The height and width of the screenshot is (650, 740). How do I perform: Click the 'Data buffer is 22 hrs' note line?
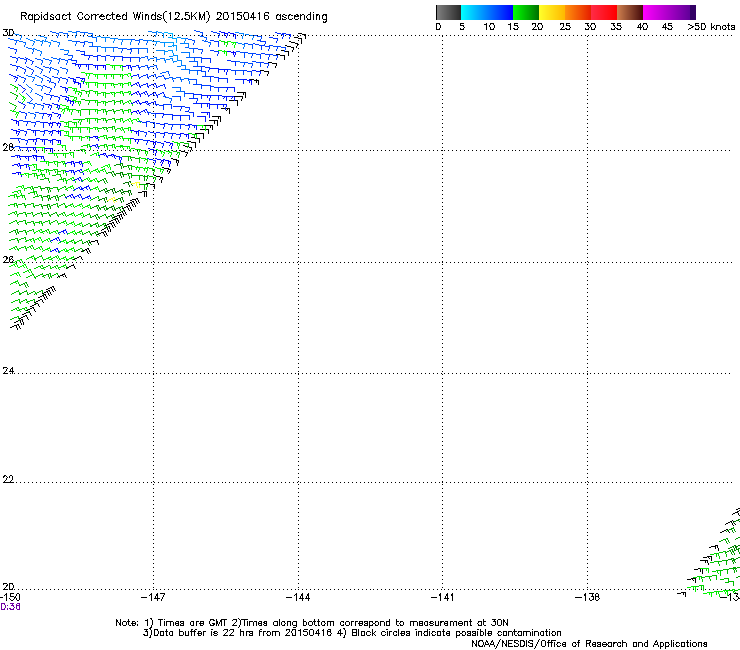point(352,633)
